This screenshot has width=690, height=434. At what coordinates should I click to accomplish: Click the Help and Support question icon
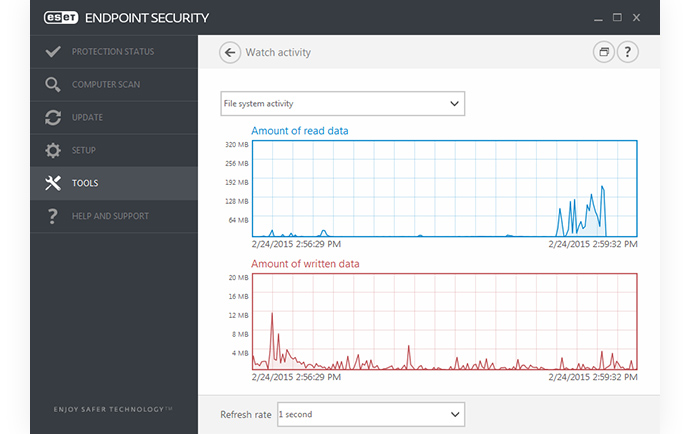pyautogui.click(x=53, y=216)
